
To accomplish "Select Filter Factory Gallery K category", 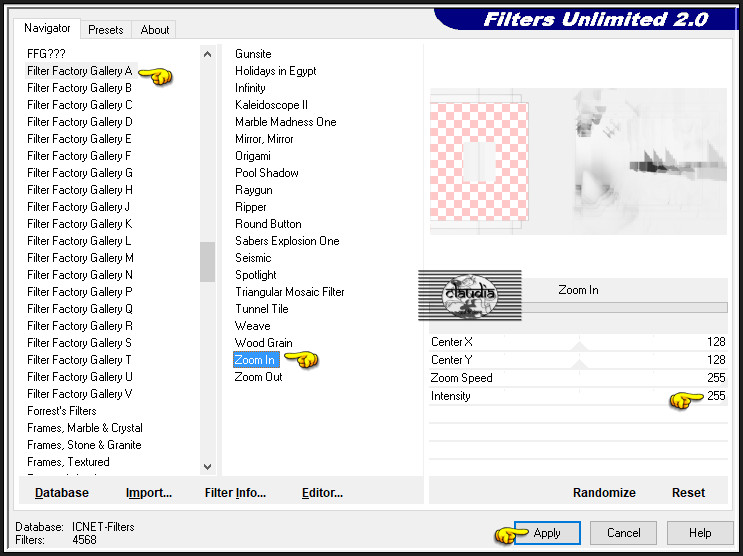I will coord(80,224).
